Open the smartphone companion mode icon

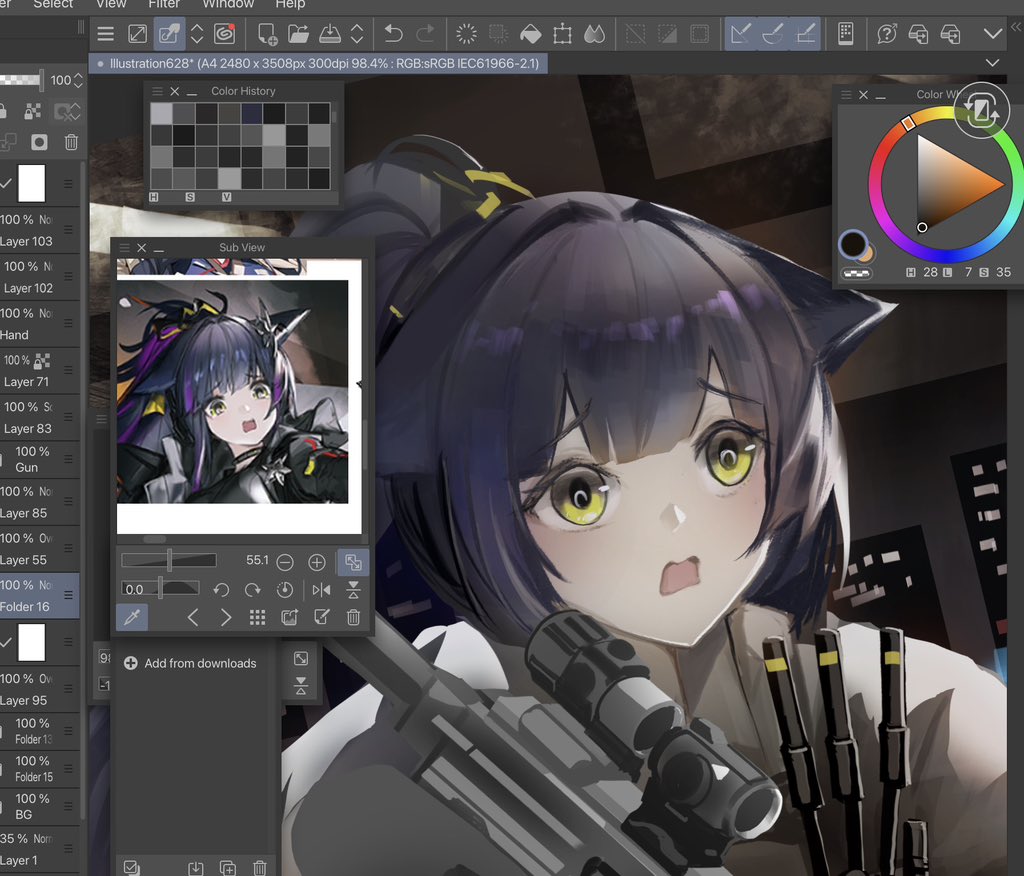click(845, 33)
